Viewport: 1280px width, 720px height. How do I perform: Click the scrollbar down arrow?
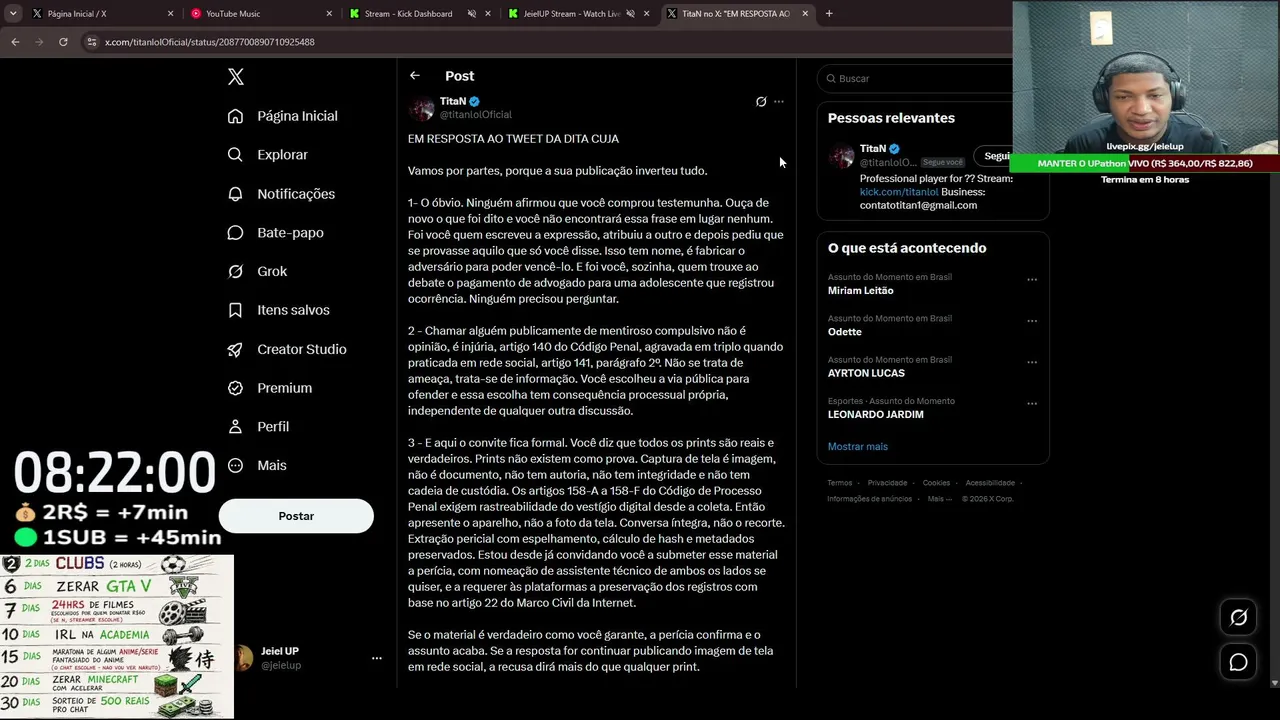(x=1274, y=683)
